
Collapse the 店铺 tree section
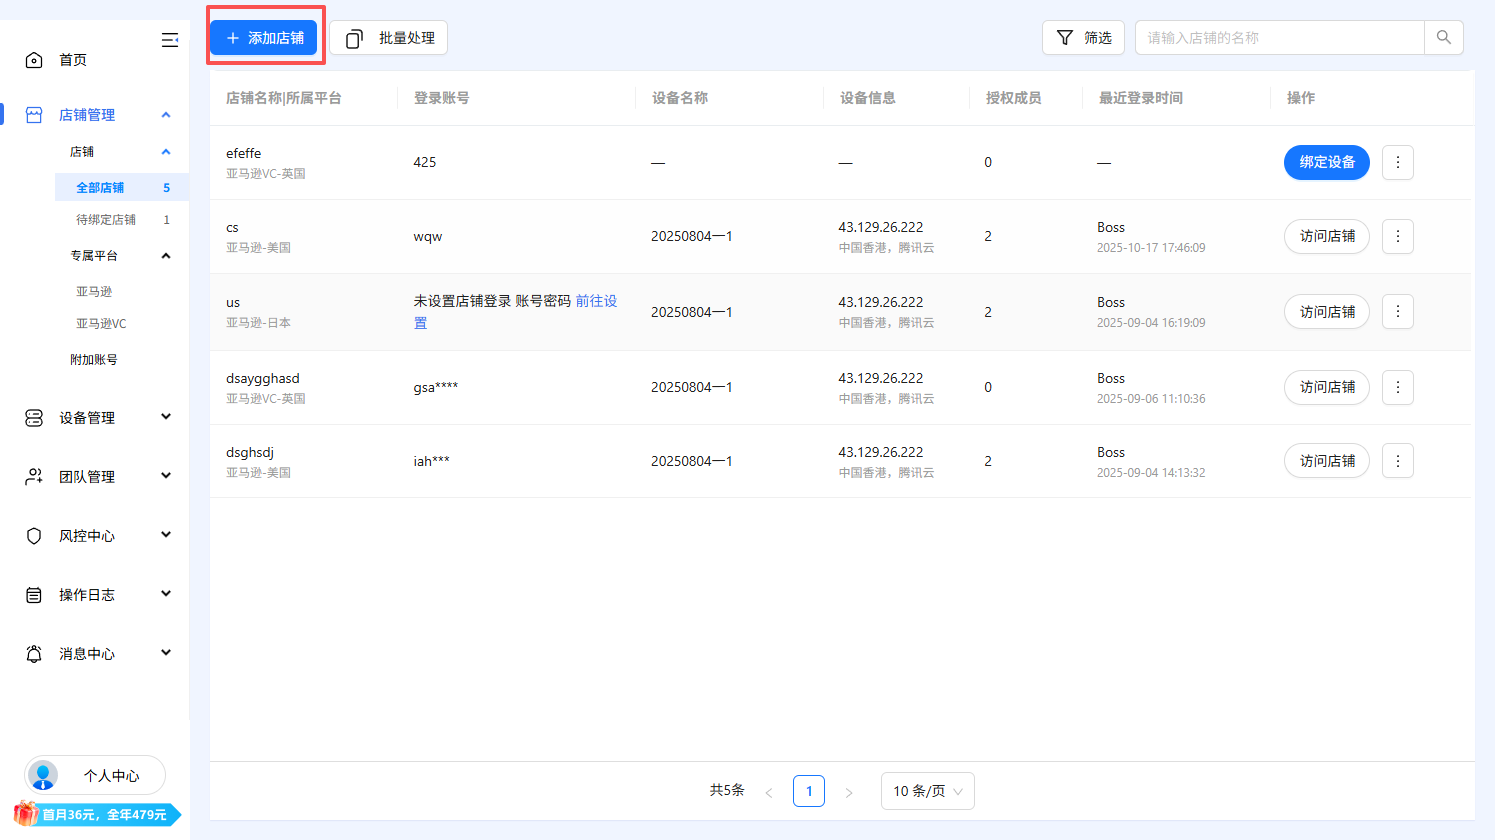tap(166, 151)
